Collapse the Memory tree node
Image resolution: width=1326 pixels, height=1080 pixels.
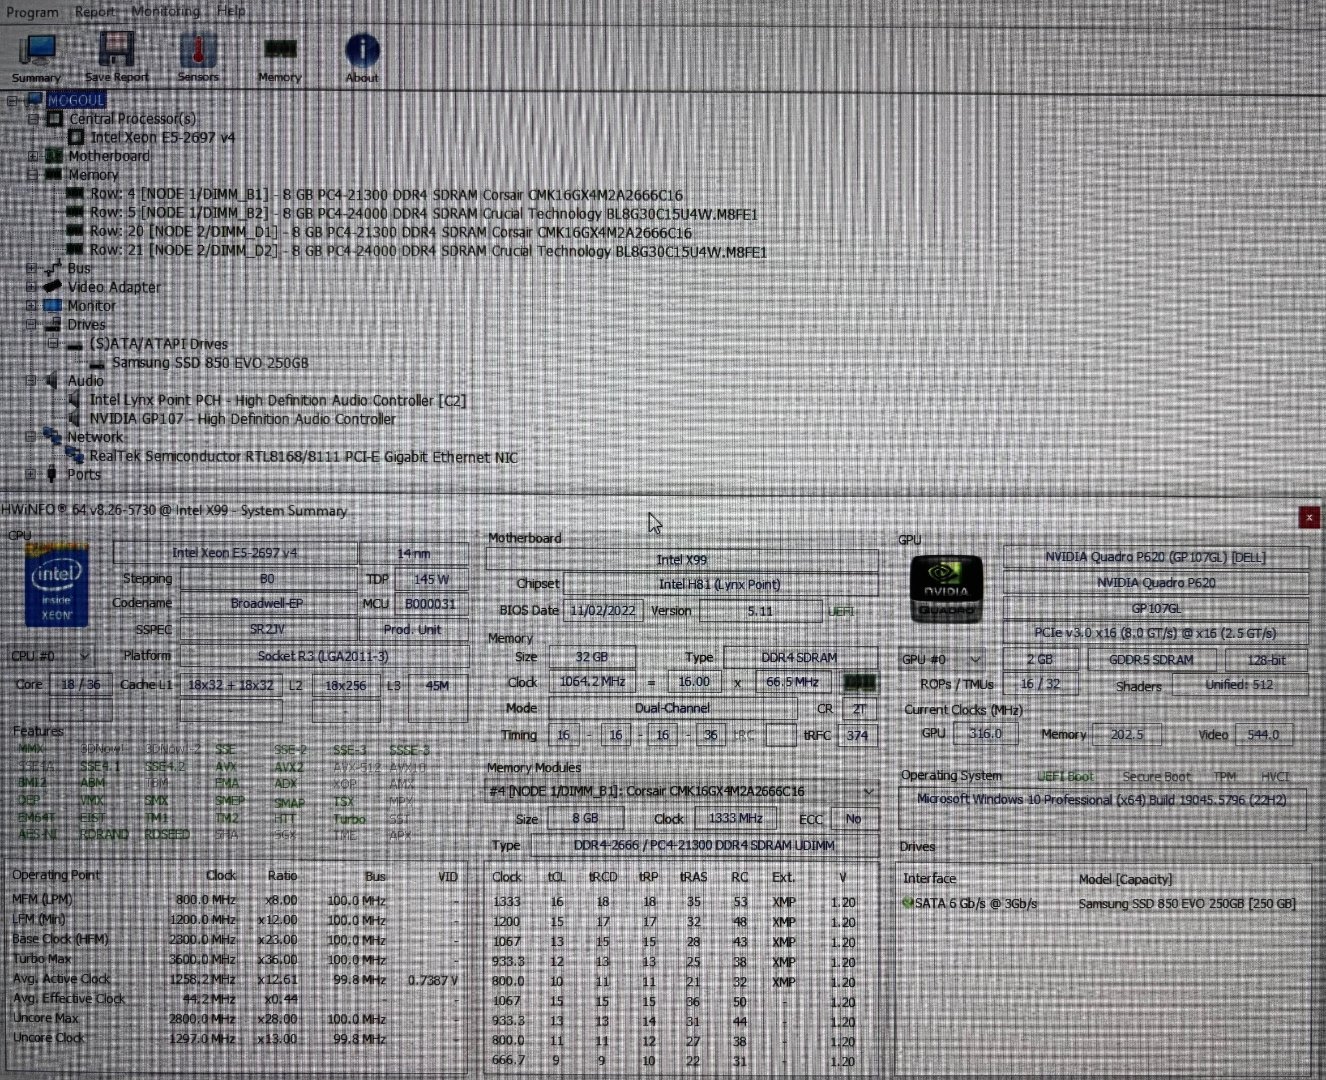(x=33, y=175)
